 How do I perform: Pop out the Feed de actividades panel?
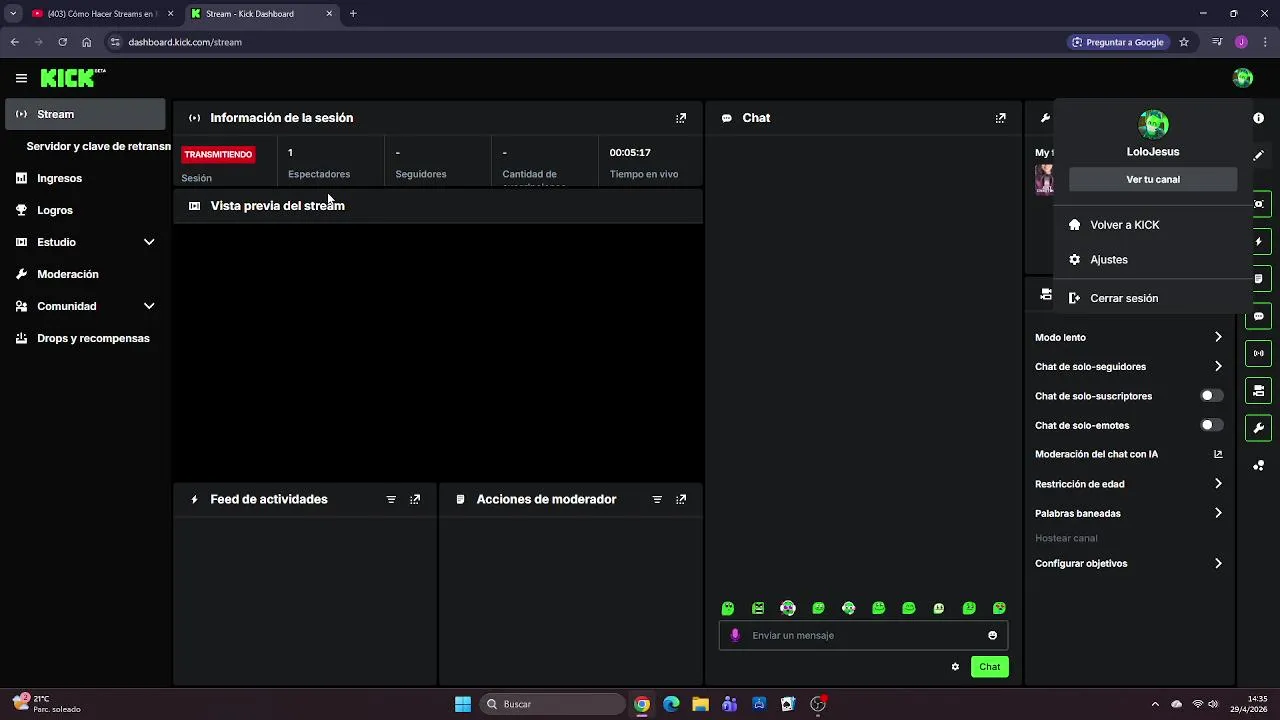415,499
